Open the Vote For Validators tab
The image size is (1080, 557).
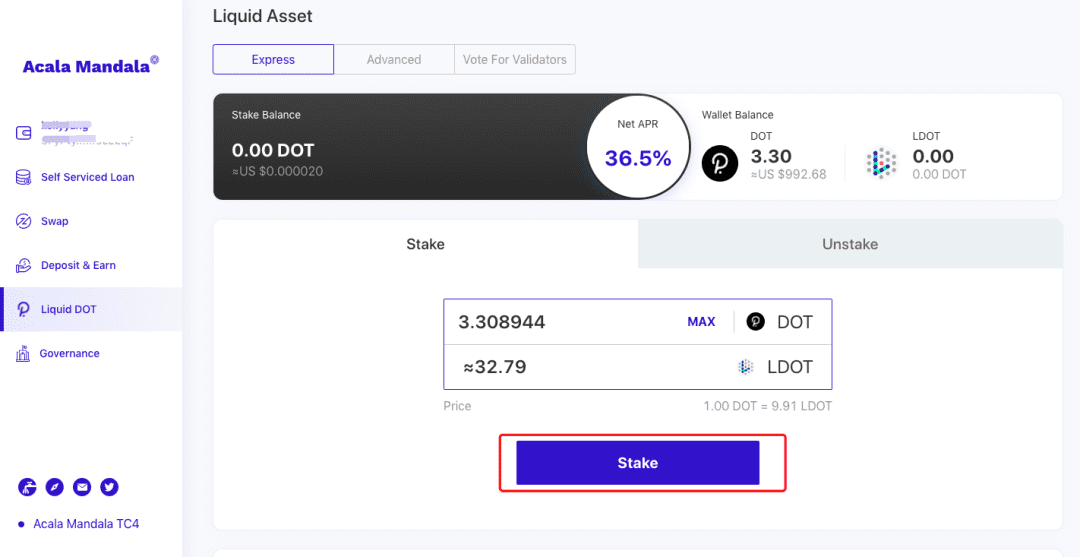[515, 59]
